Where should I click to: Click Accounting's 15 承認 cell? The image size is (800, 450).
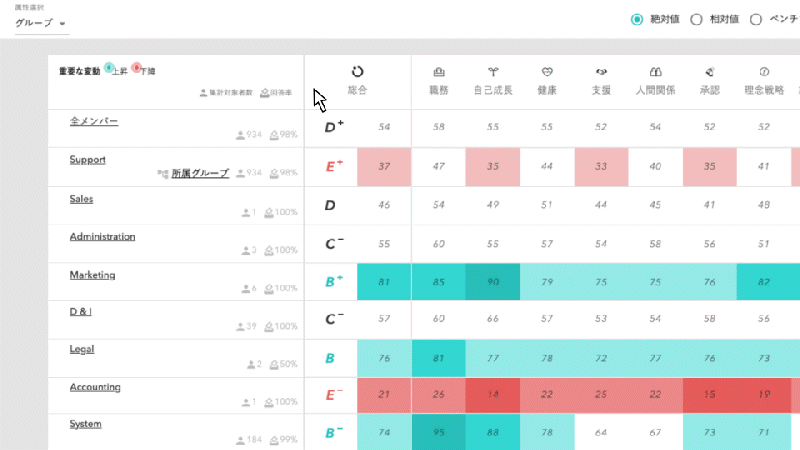pos(710,394)
